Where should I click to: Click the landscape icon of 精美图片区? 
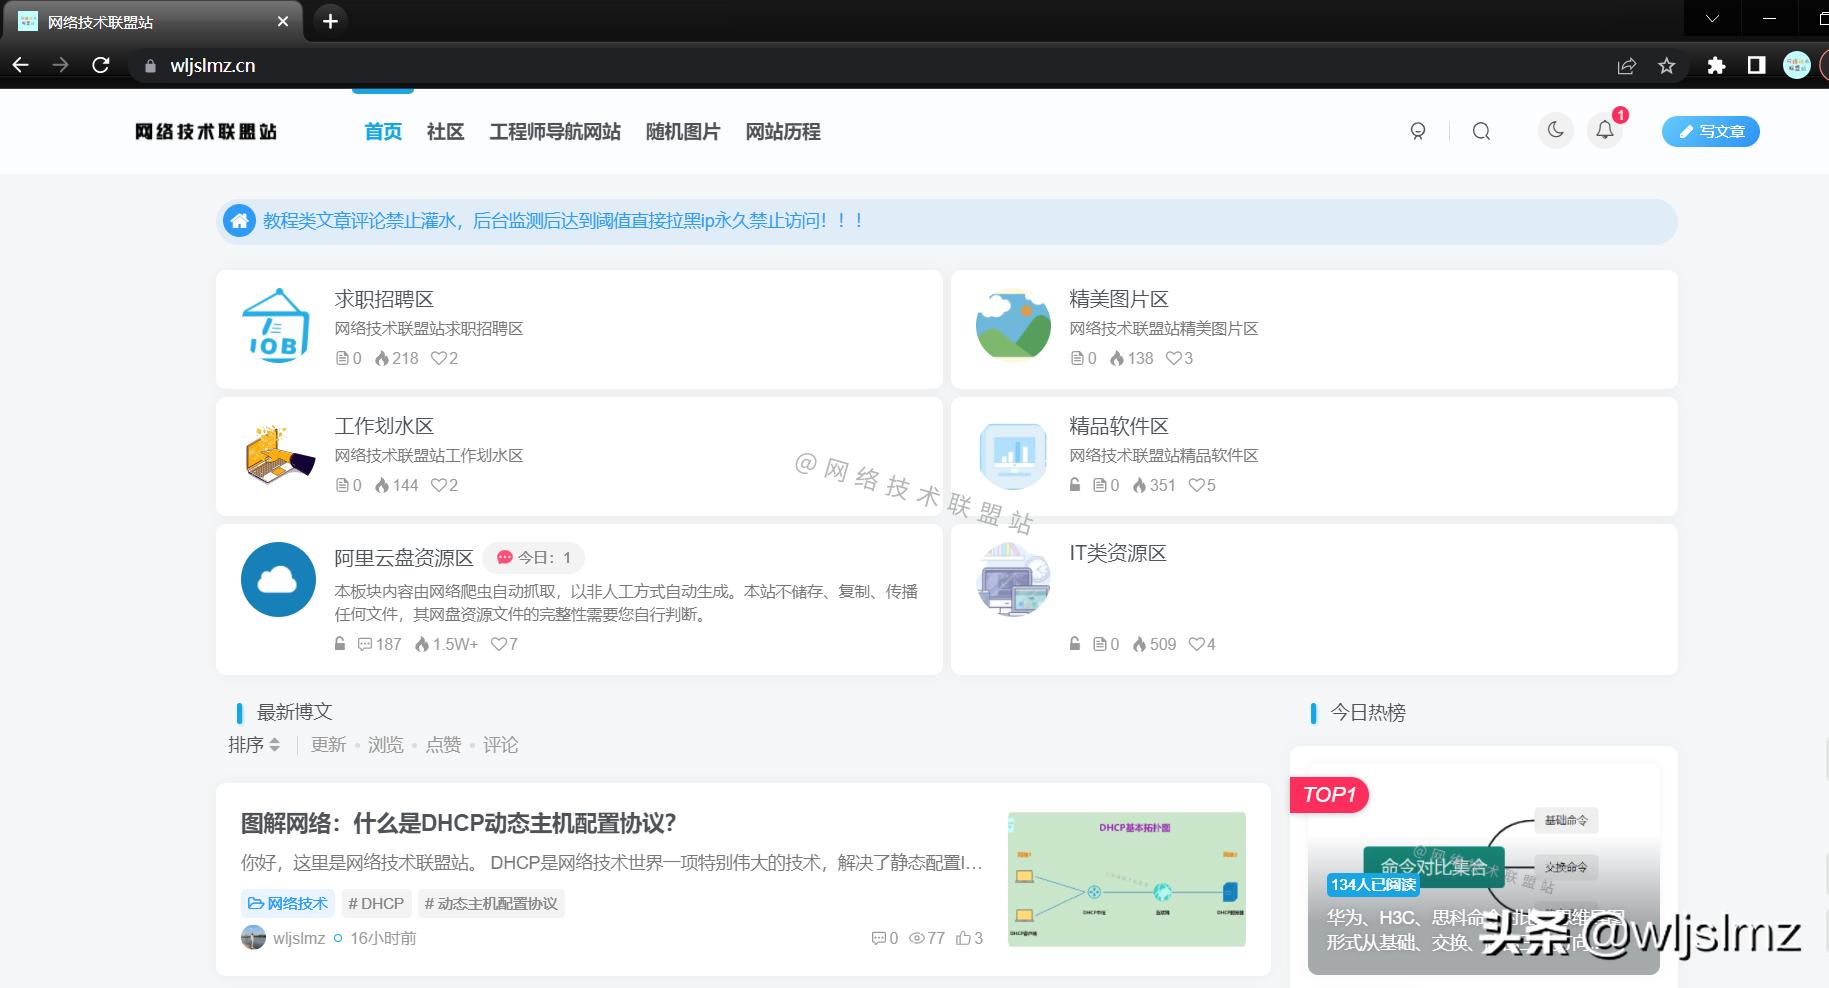click(1012, 324)
